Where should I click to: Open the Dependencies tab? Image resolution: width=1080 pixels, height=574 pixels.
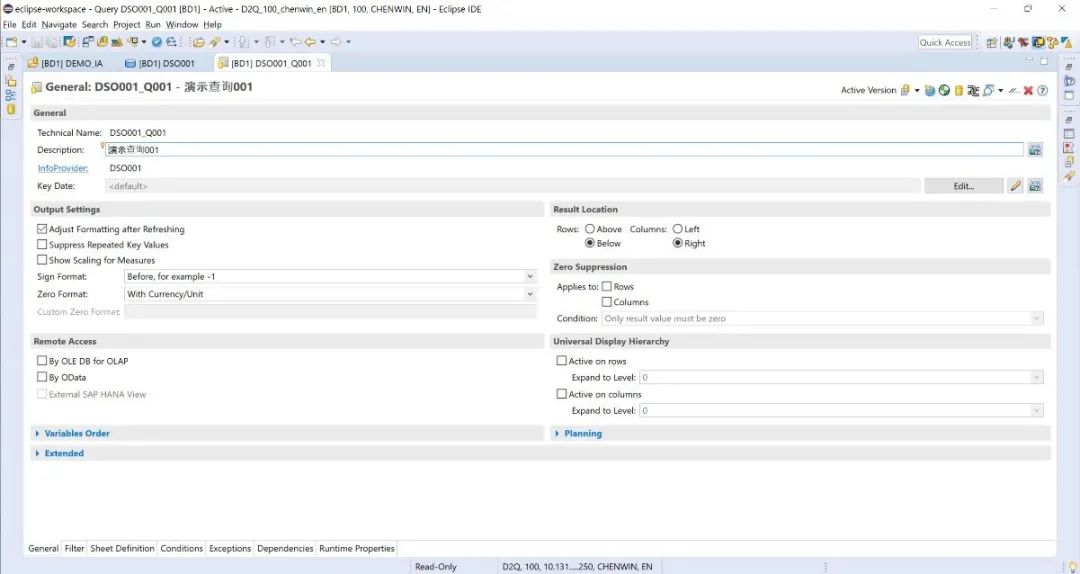285,549
